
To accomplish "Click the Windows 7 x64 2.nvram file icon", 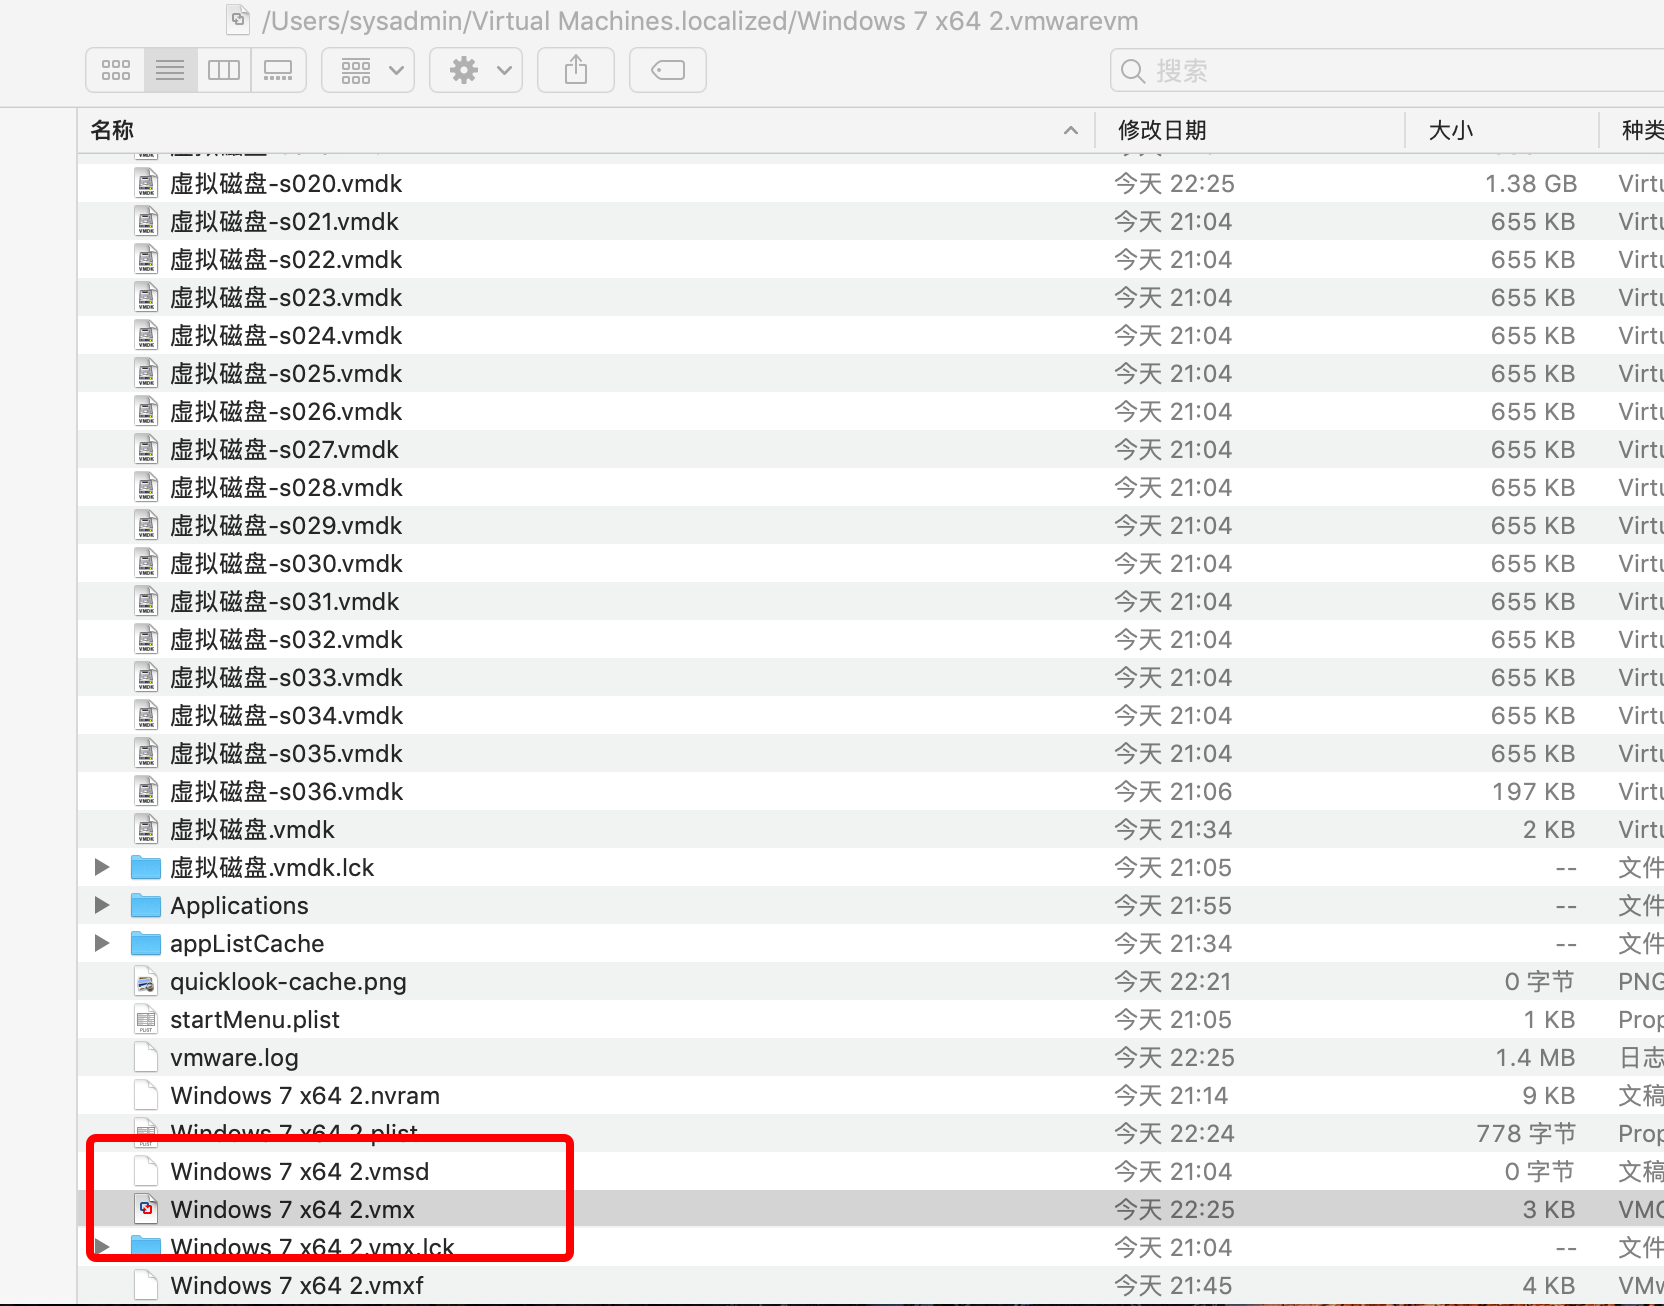I will pos(146,1095).
